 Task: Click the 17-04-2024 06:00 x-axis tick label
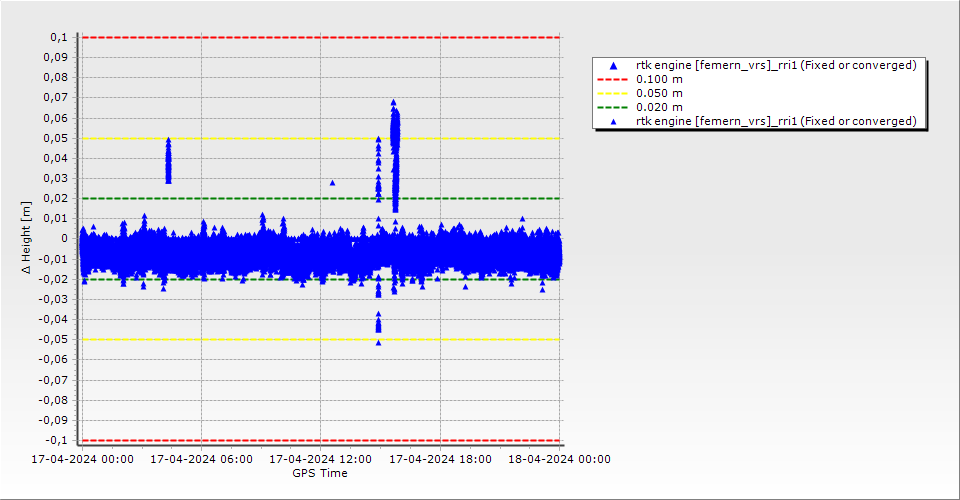(x=201, y=460)
